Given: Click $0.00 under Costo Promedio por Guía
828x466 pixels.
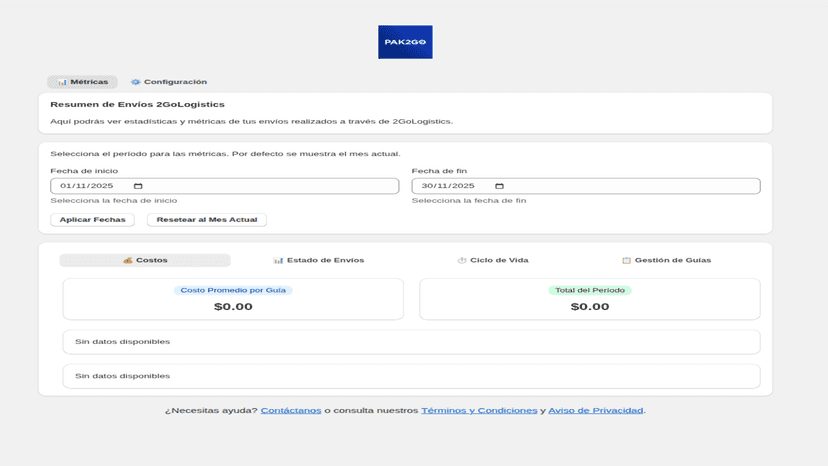Looking at the screenshot, I should point(233,306).
